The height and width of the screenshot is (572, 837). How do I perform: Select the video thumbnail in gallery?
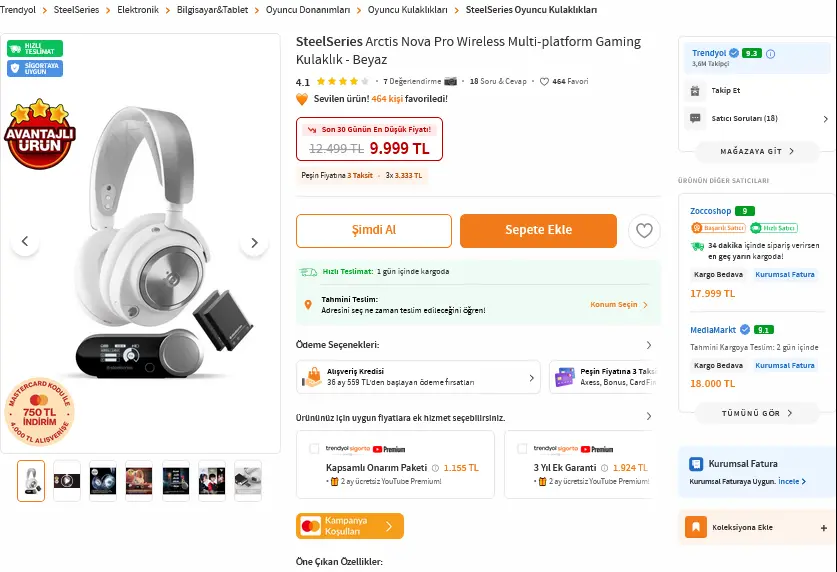click(x=67, y=481)
